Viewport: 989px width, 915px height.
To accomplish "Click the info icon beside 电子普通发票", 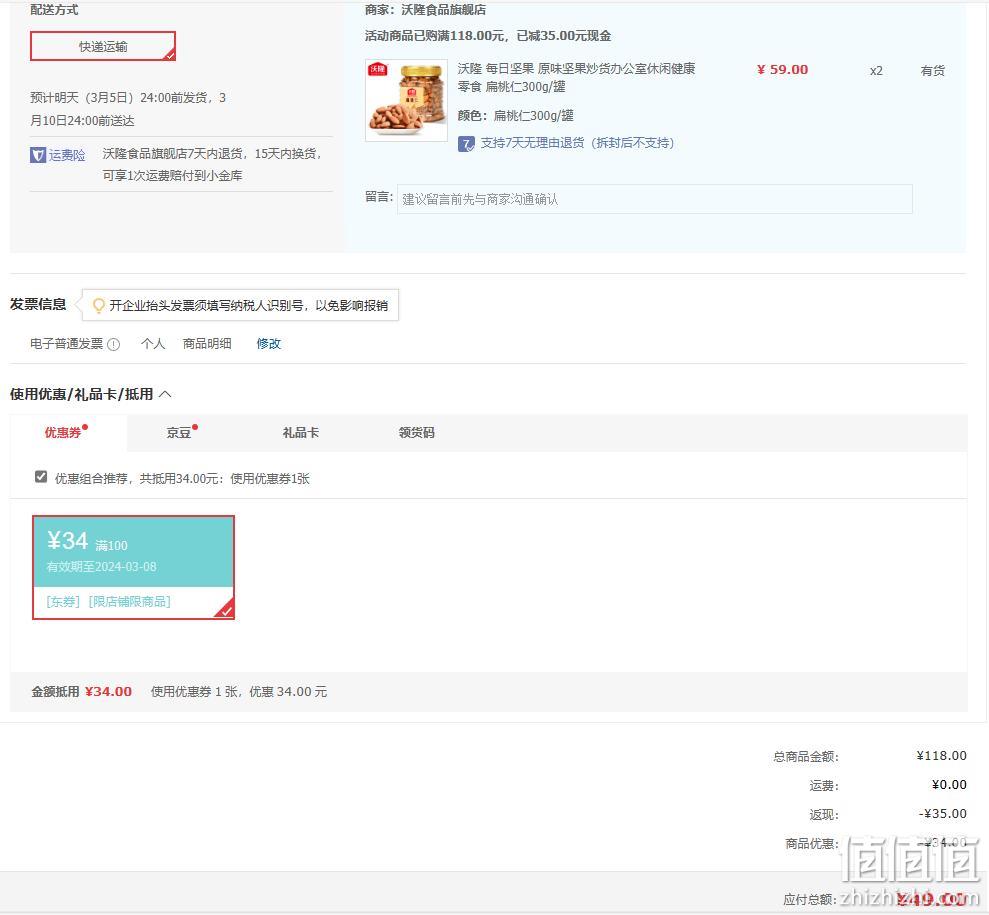I will tap(114, 344).
